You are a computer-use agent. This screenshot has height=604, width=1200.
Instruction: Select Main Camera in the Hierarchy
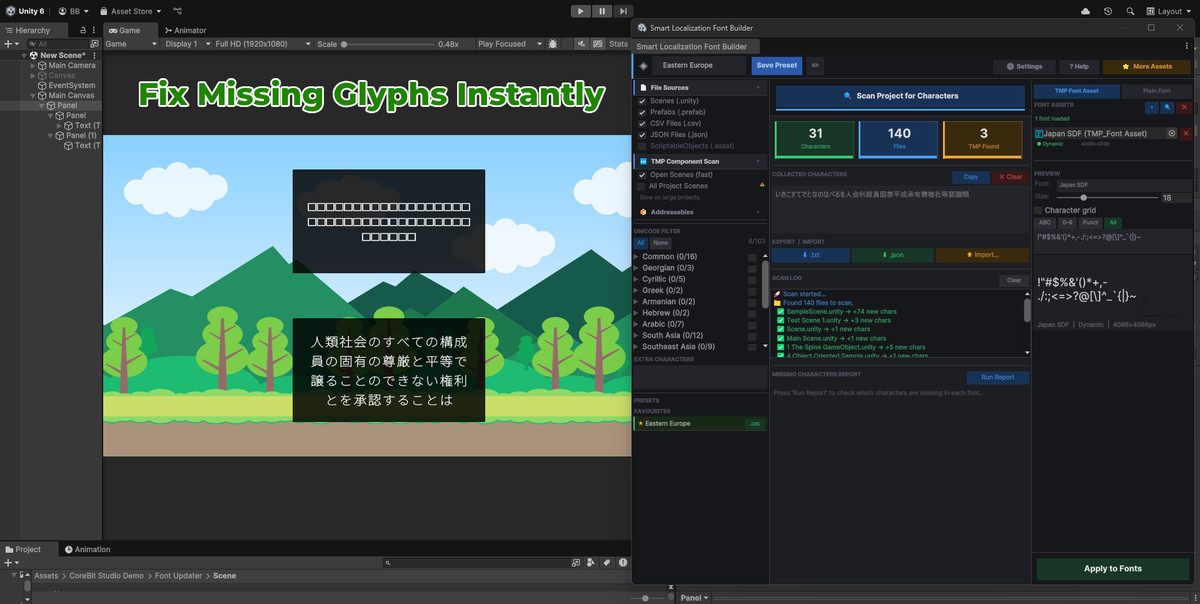72,65
